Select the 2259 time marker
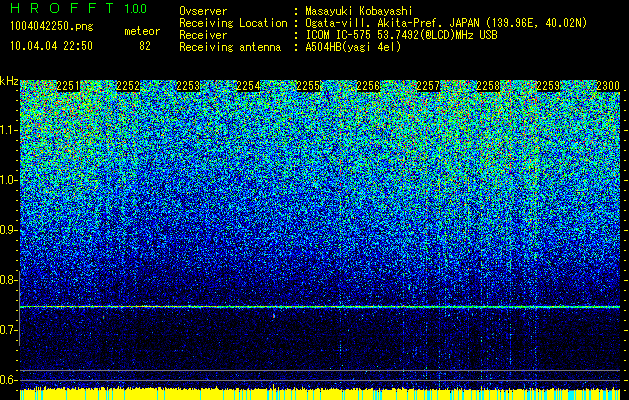The width and height of the screenshot is (629, 400). pos(548,86)
